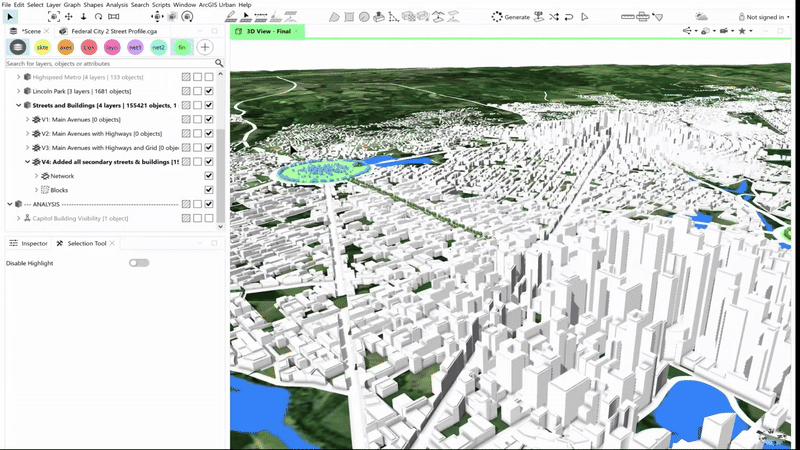Select the purple 'net1' scenario circle
The image size is (800, 450).
[x=135, y=47]
